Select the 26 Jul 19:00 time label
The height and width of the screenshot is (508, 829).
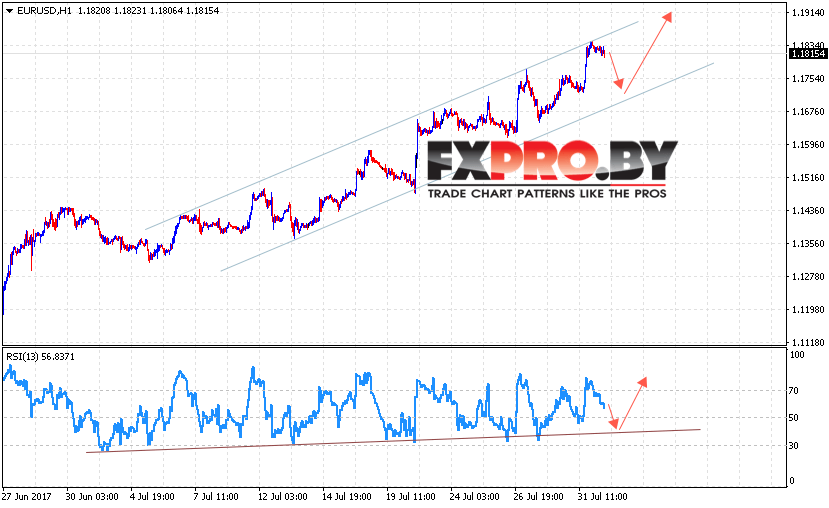pos(539,497)
